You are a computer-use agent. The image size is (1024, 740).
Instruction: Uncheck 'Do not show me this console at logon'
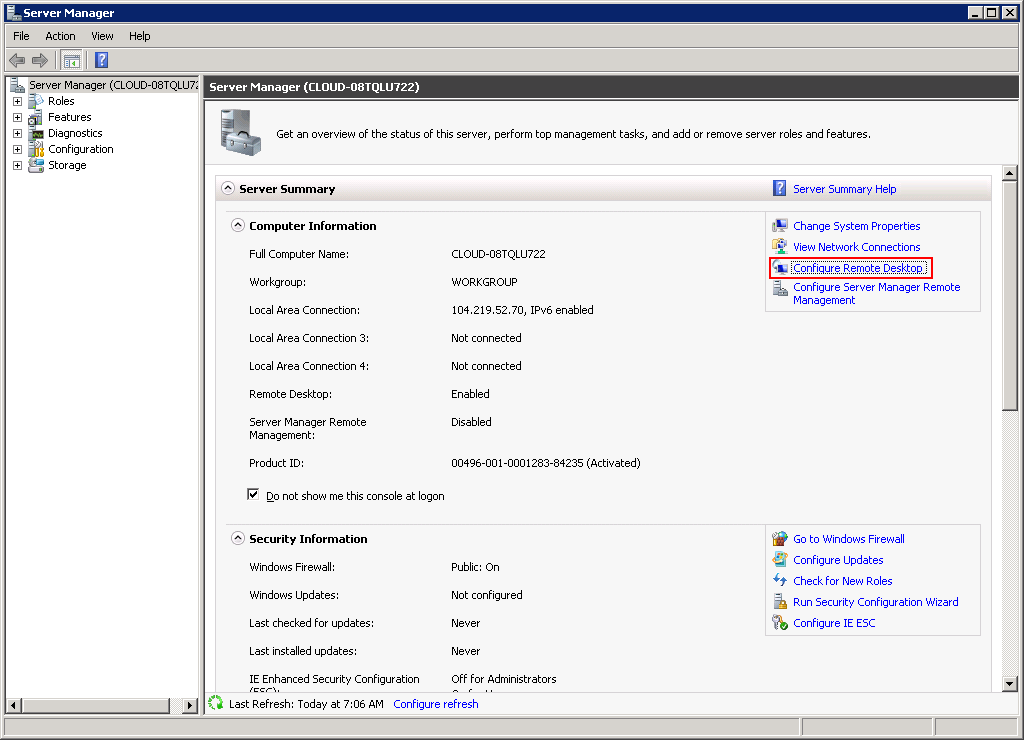tap(253, 494)
